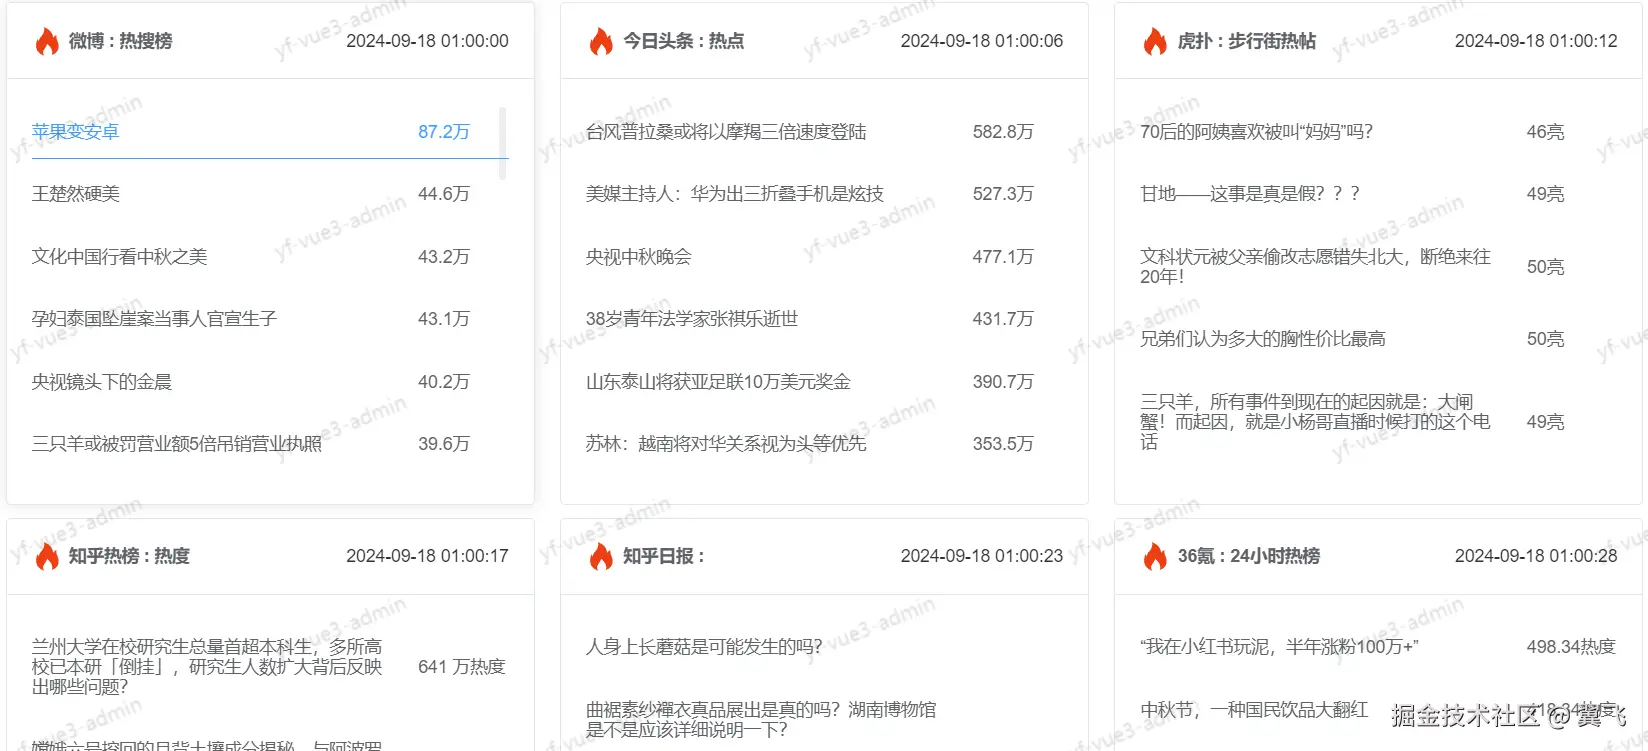Click the 36氪 timestamp 2024-09-18 01:00:28
Viewport: 1648px width, 751px height.
tap(1535, 556)
